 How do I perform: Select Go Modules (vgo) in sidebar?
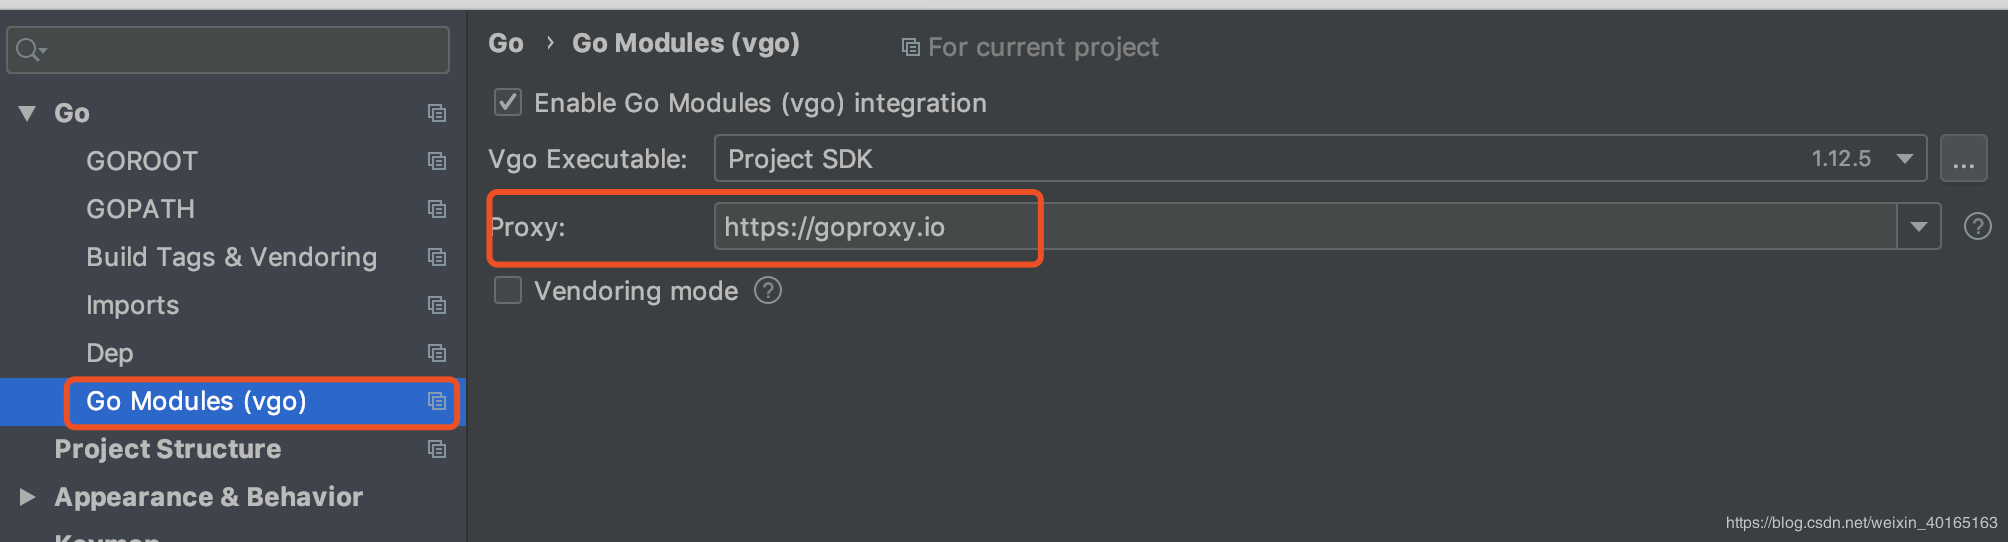pos(196,401)
